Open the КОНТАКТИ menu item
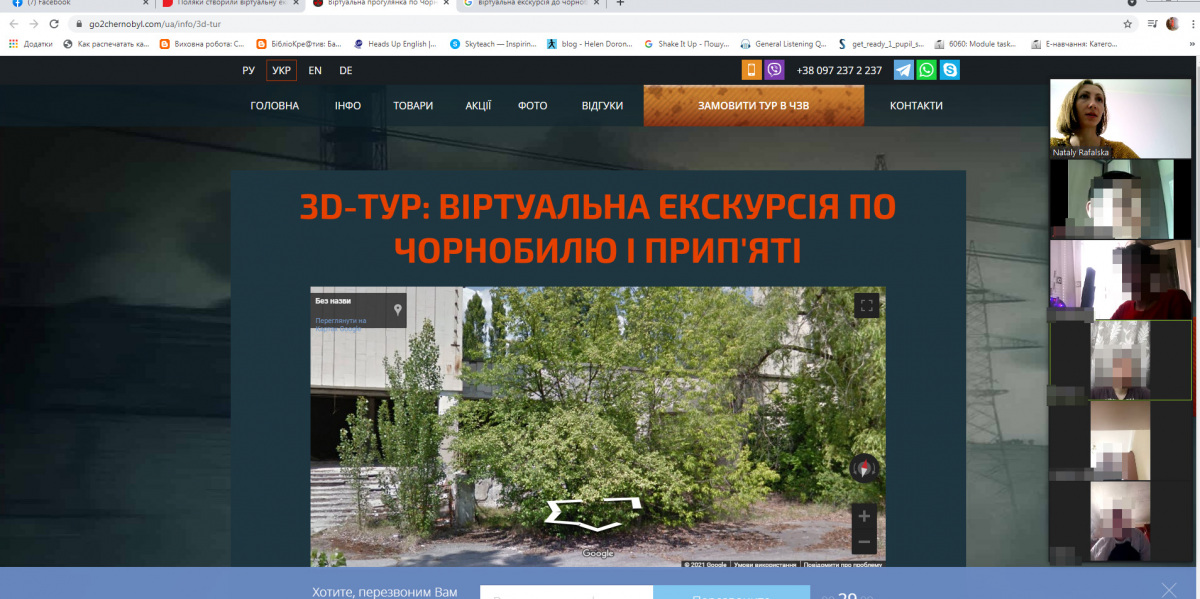The width and height of the screenshot is (1200, 599). (x=916, y=106)
